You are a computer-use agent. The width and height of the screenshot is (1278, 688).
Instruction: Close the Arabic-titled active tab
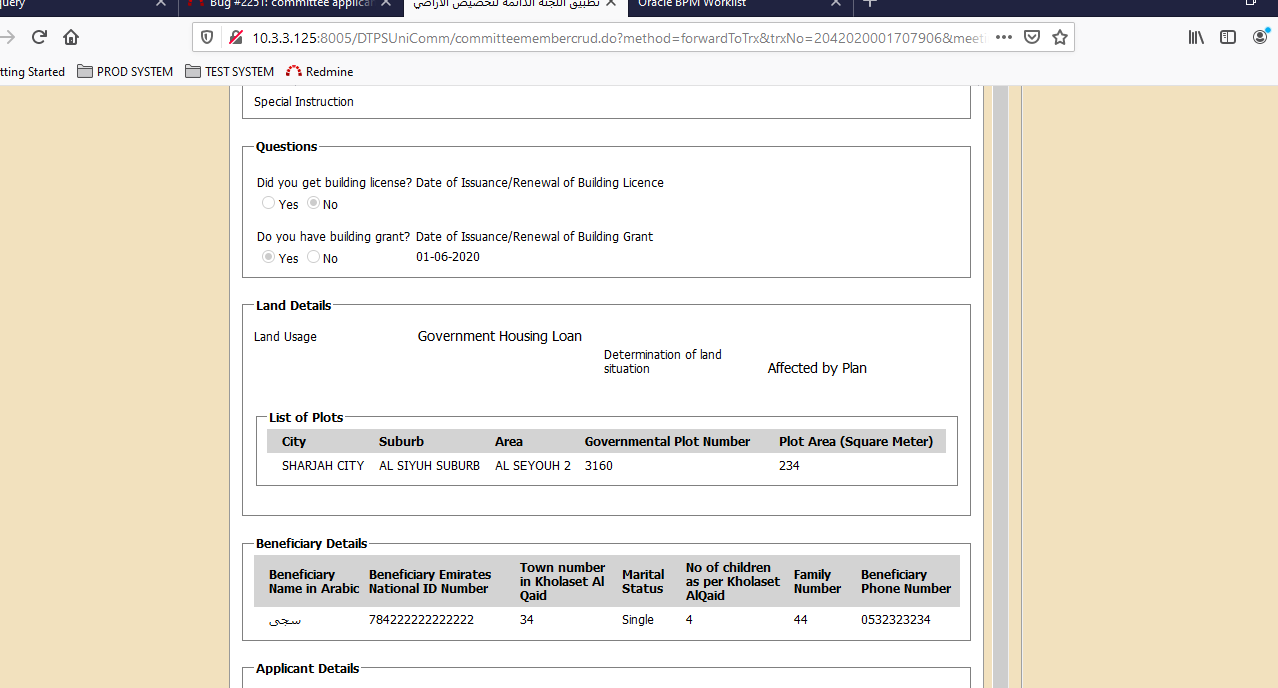click(x=610, y=3)
